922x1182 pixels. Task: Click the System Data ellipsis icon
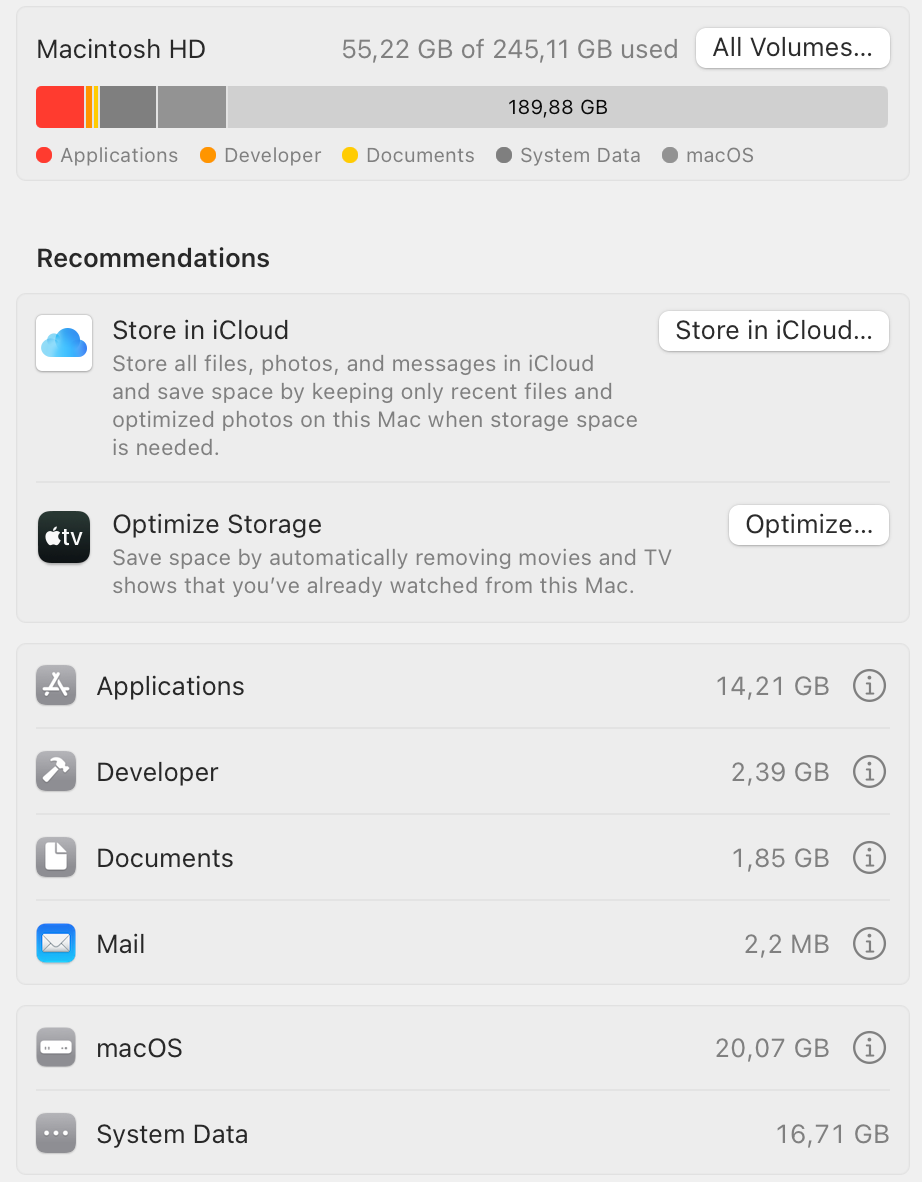click(56, 1133)
